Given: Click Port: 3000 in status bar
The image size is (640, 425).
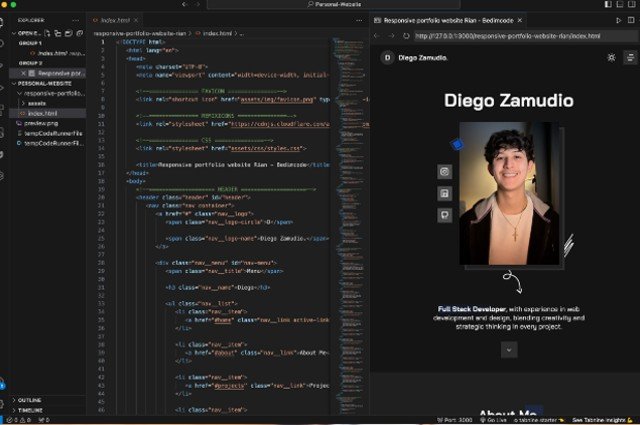Looking at the screenshot, I should tap(454, 420).
